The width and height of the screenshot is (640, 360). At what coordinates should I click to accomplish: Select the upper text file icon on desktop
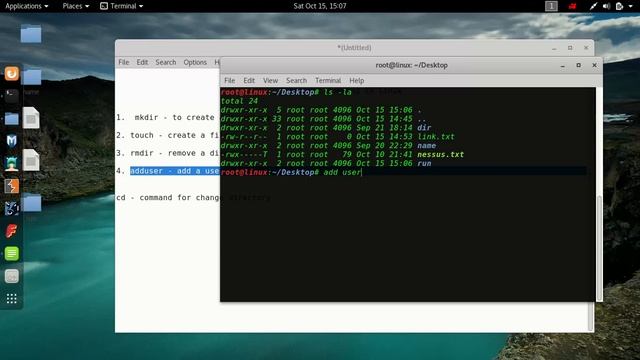pos(31,118)
